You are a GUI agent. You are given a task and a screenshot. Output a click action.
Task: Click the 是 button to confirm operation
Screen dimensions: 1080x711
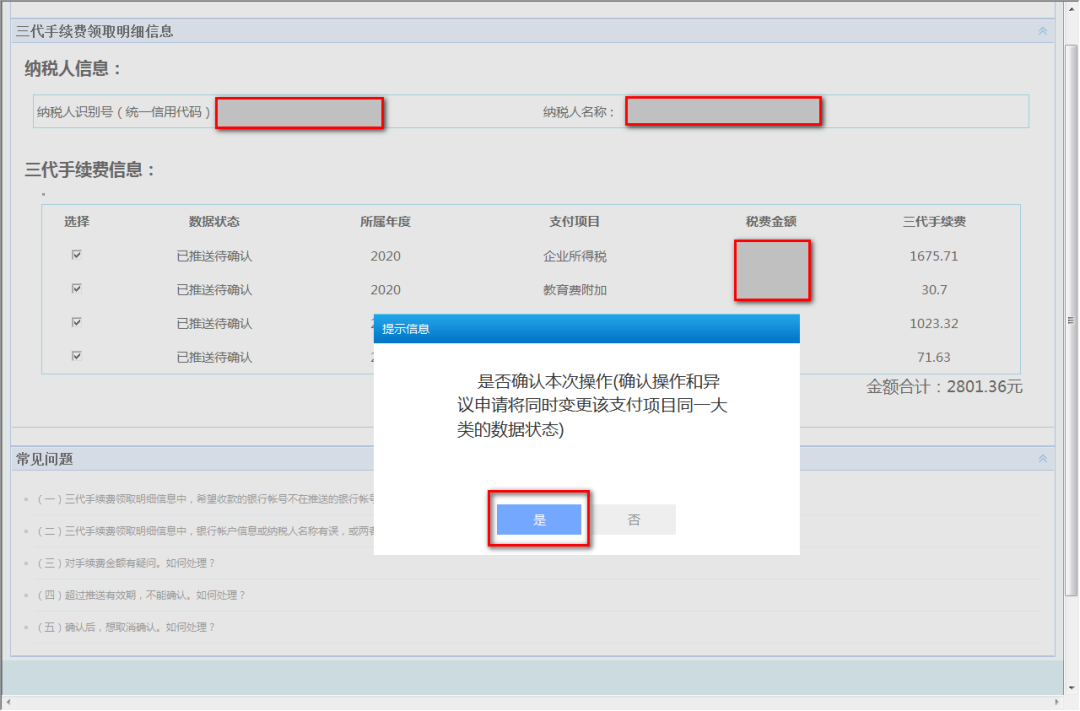click(539, 519)
